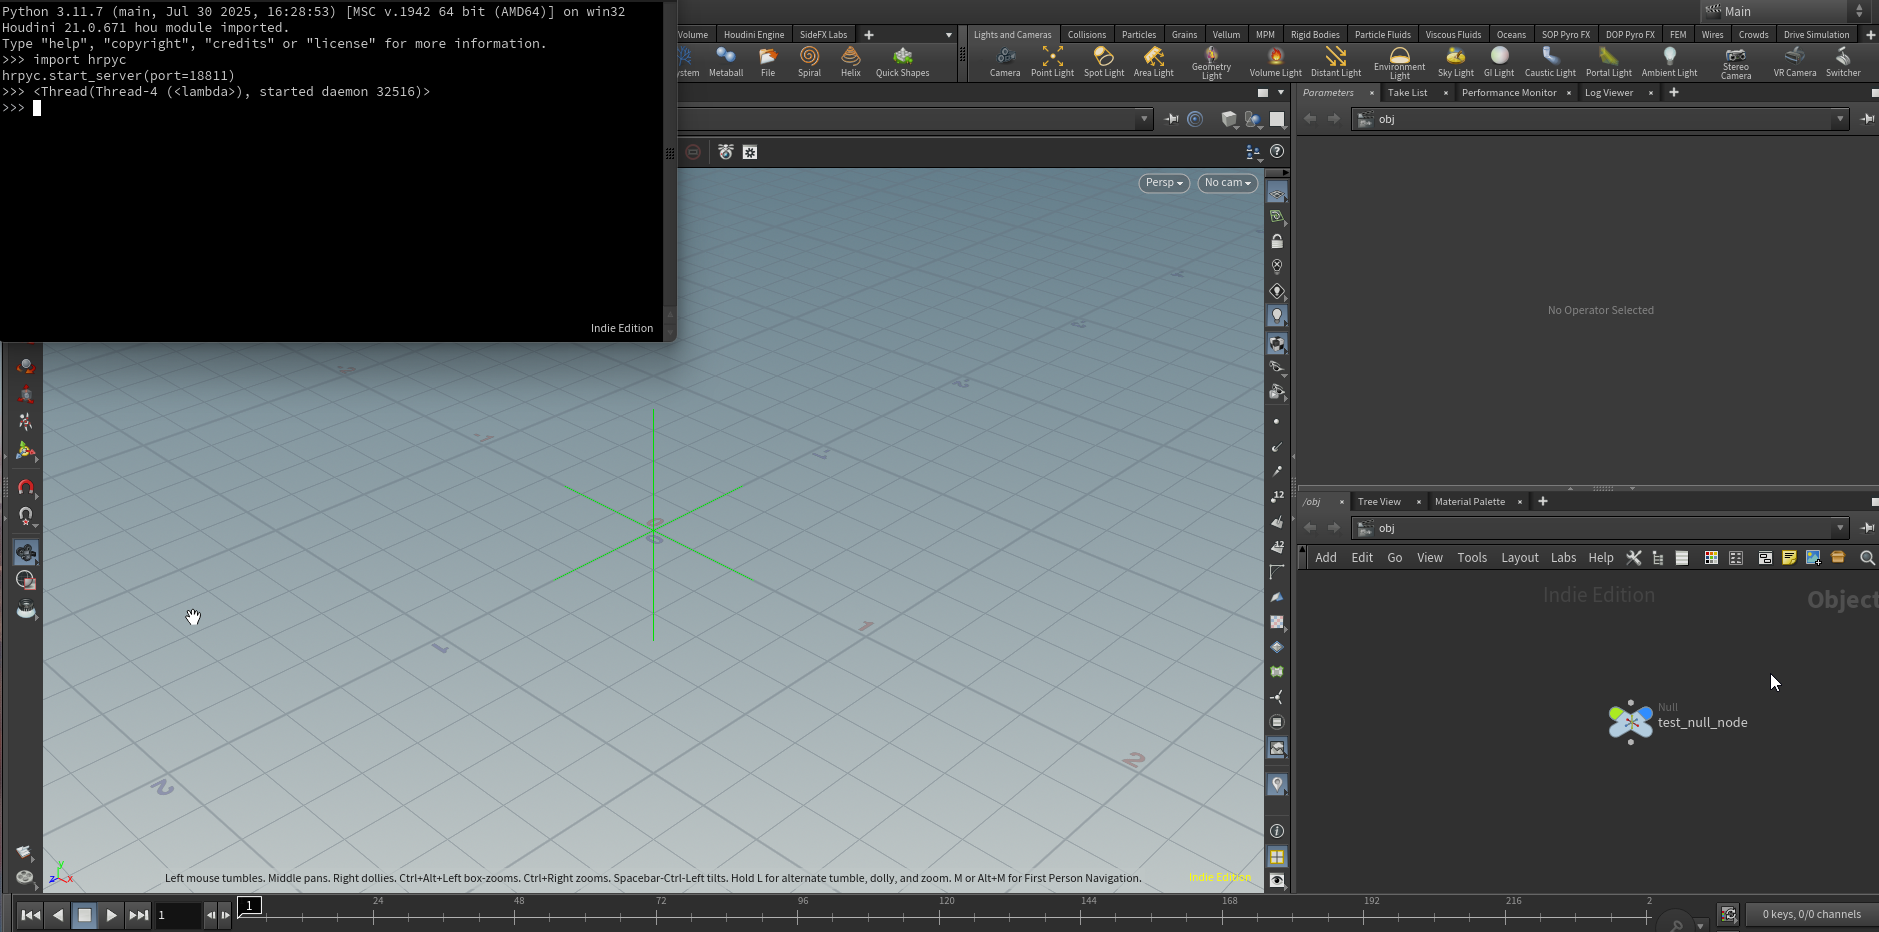Click the network editor search icon

tap(1866, 558)
